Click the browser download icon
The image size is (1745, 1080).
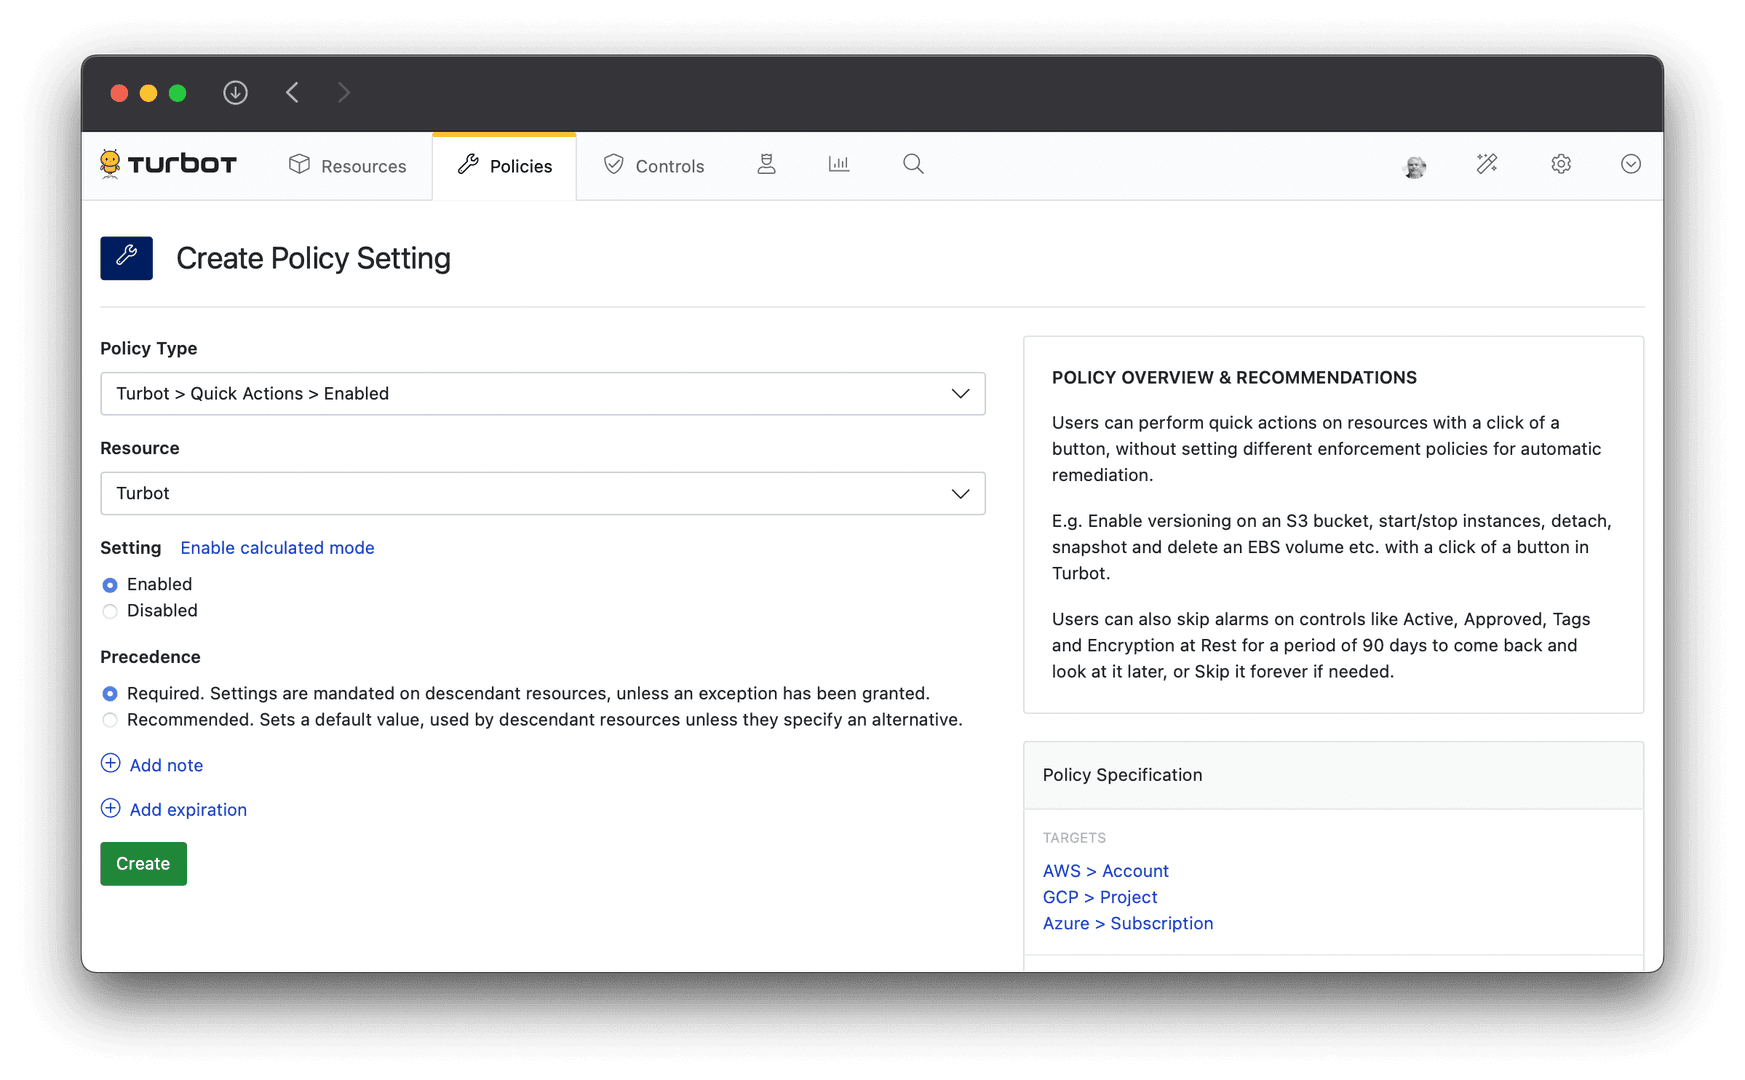point(235,93)
